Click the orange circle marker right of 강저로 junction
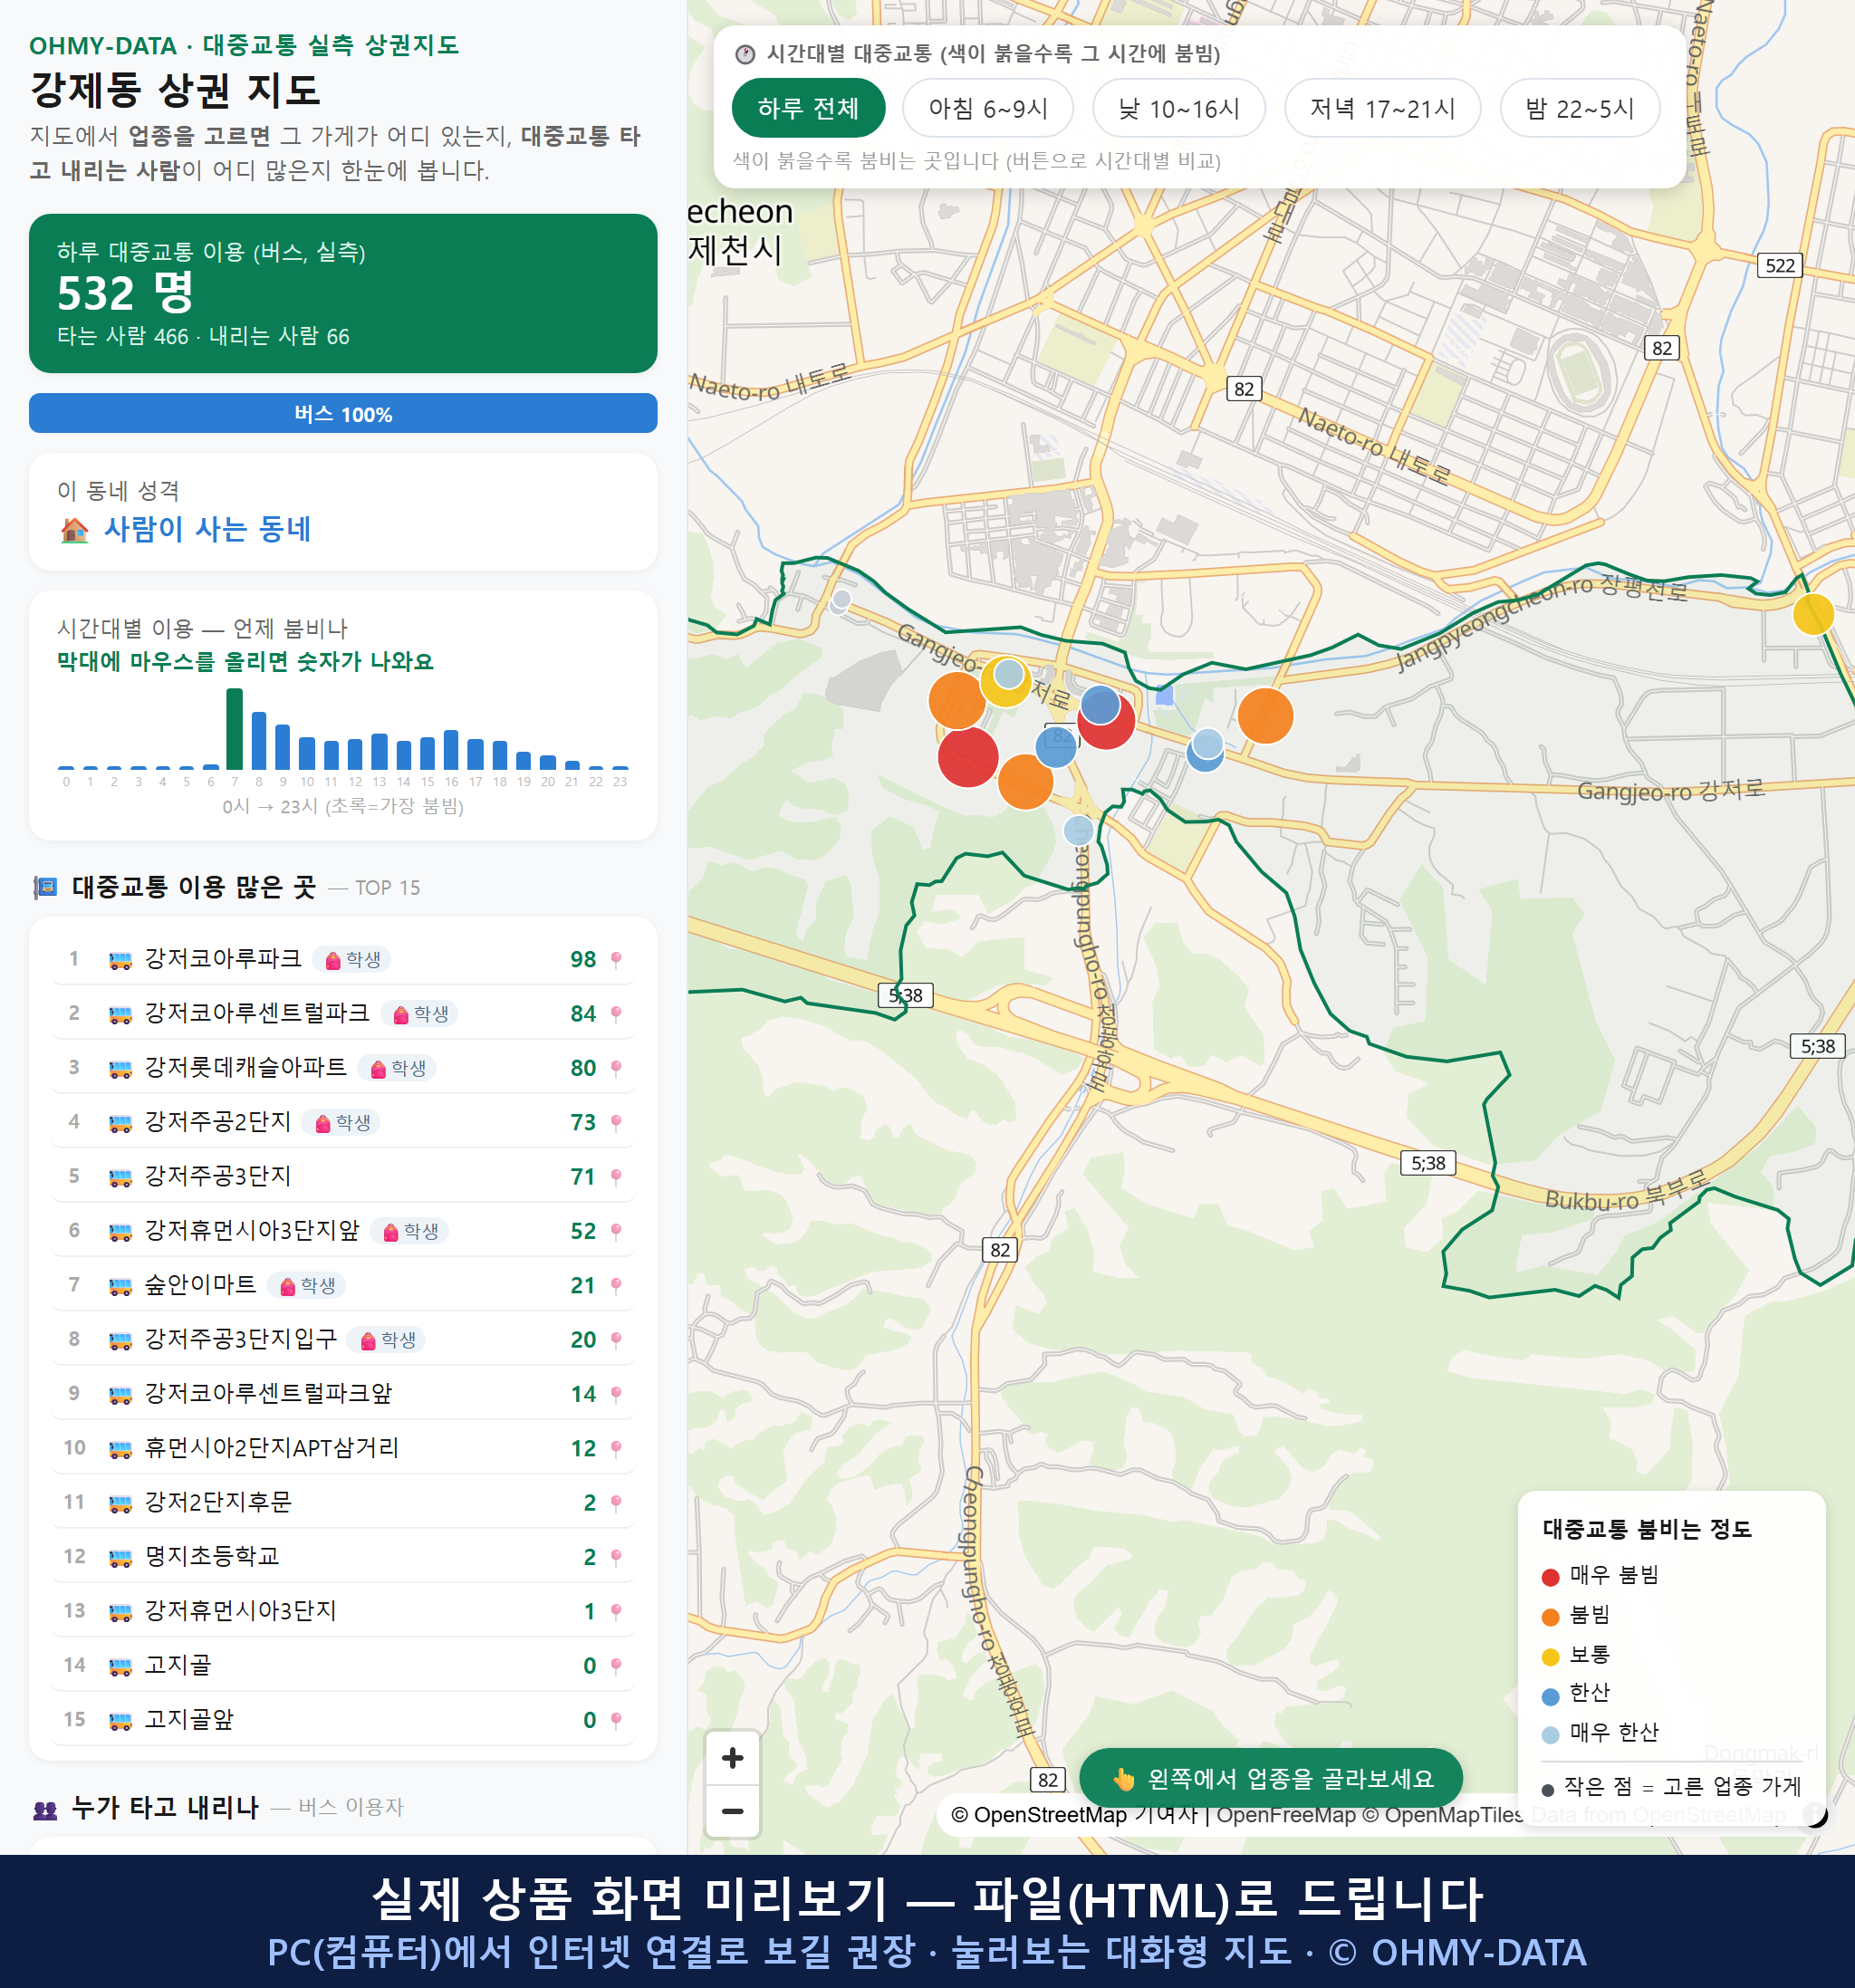 [x=1265, y=716]
